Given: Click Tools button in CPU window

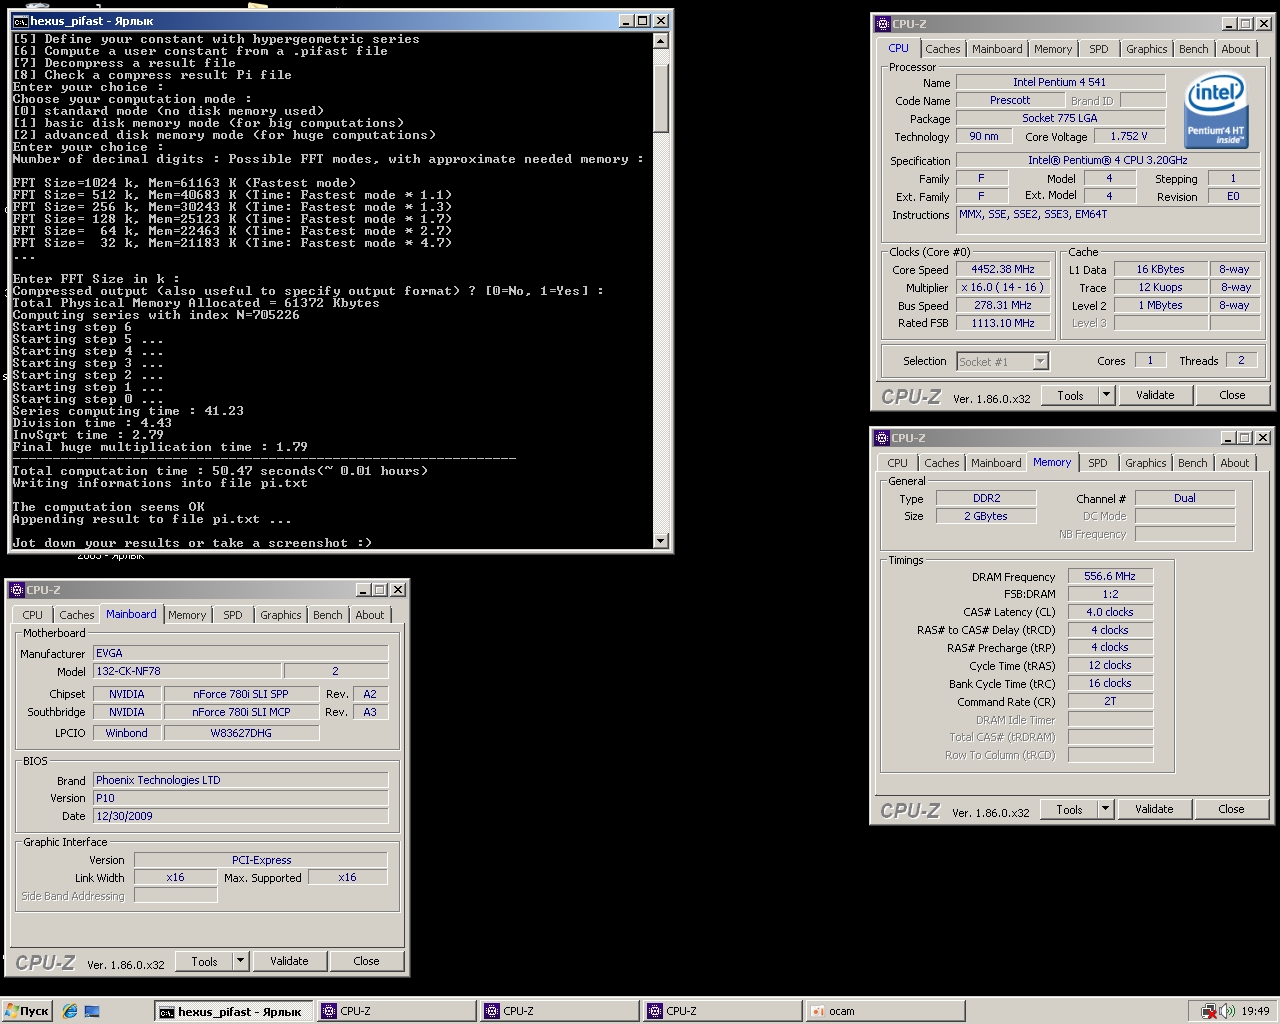Looking at the screenshot, I should (x=1070, y=395).
